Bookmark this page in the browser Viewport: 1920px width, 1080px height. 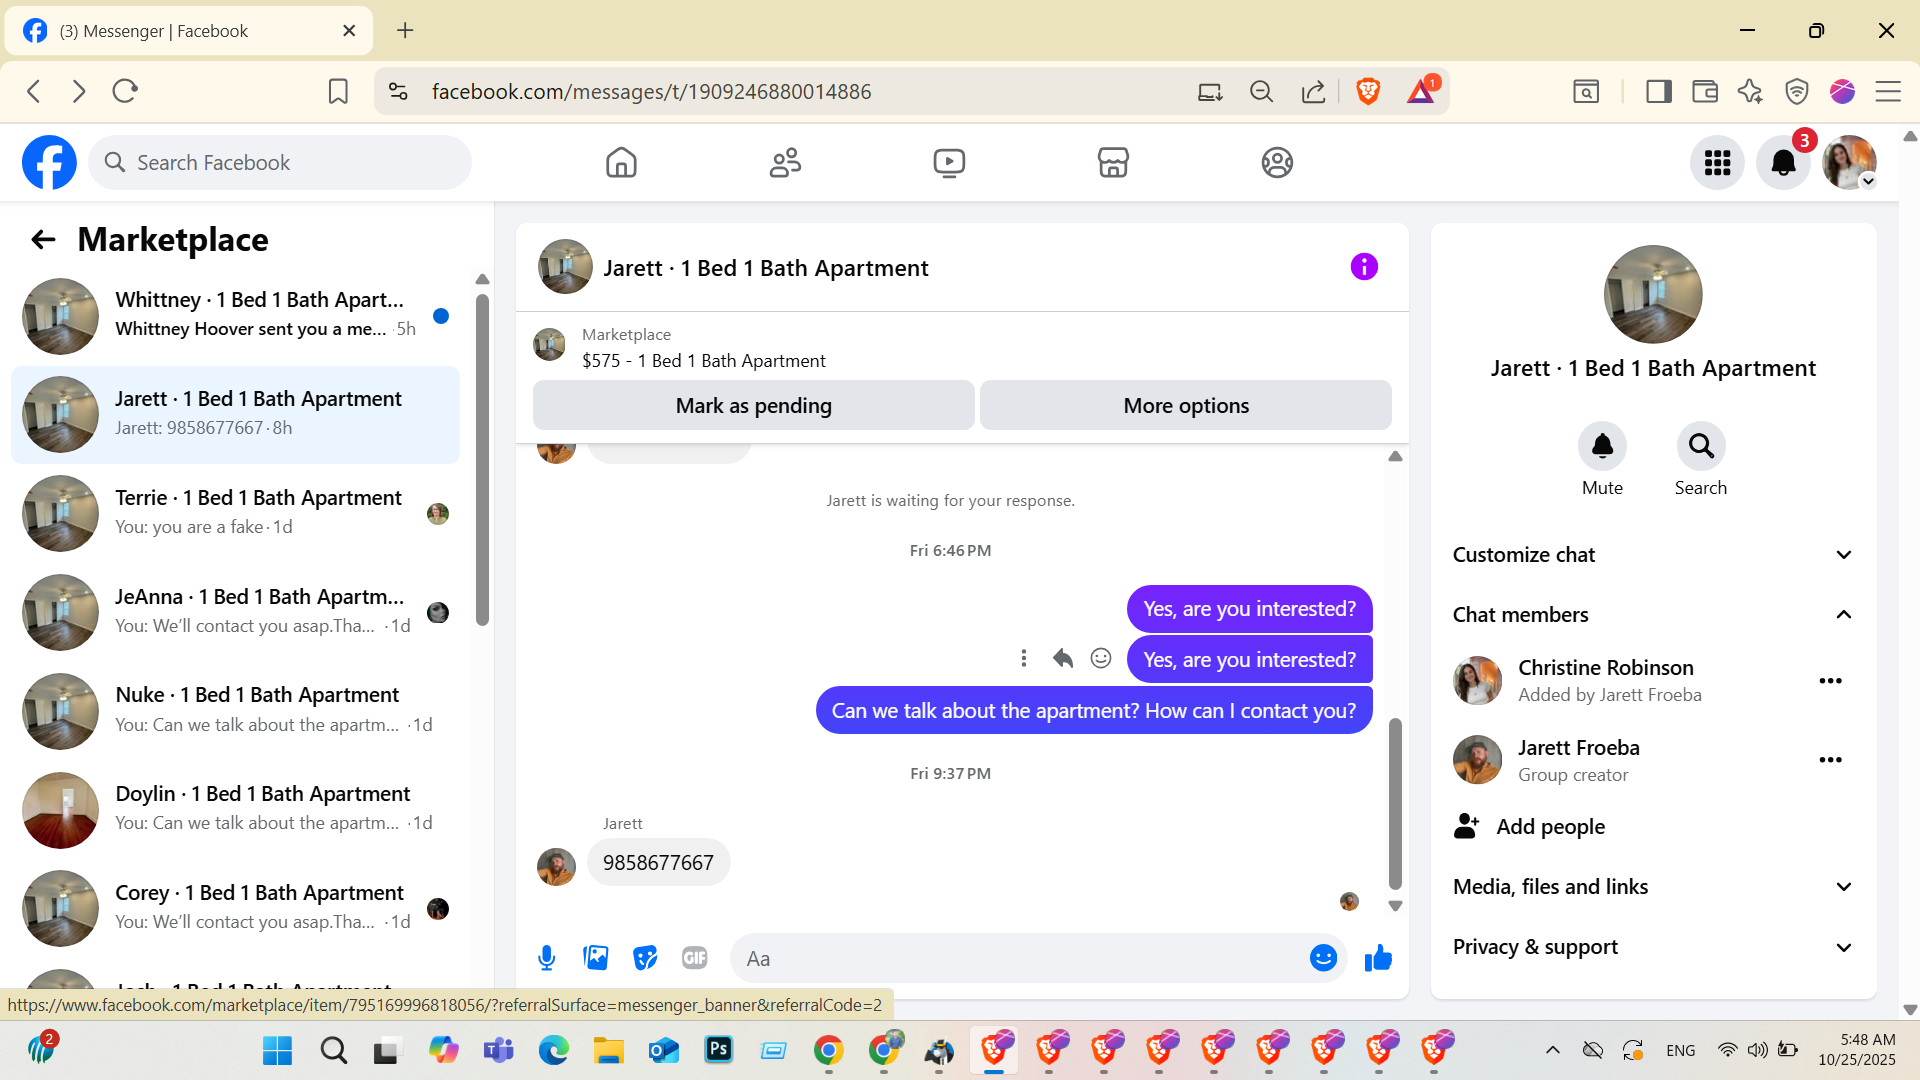click(x=338, y=92)
